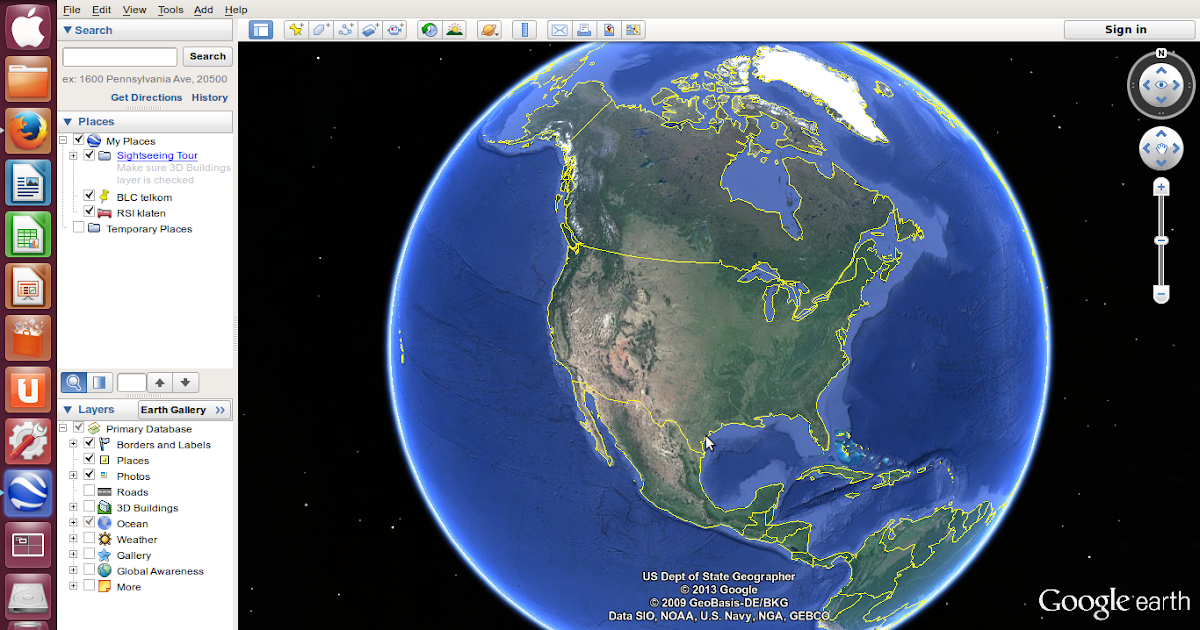Image resolution: width=1200 pixels, height=630 pixels.
Task: Click the zoom in plus button
Action: 1161,187
